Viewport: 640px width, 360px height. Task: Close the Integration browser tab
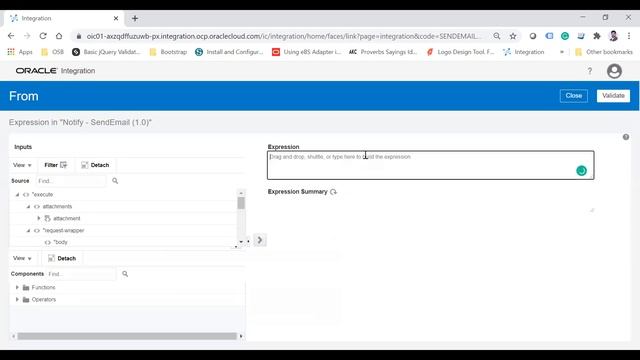click(116, 18)
